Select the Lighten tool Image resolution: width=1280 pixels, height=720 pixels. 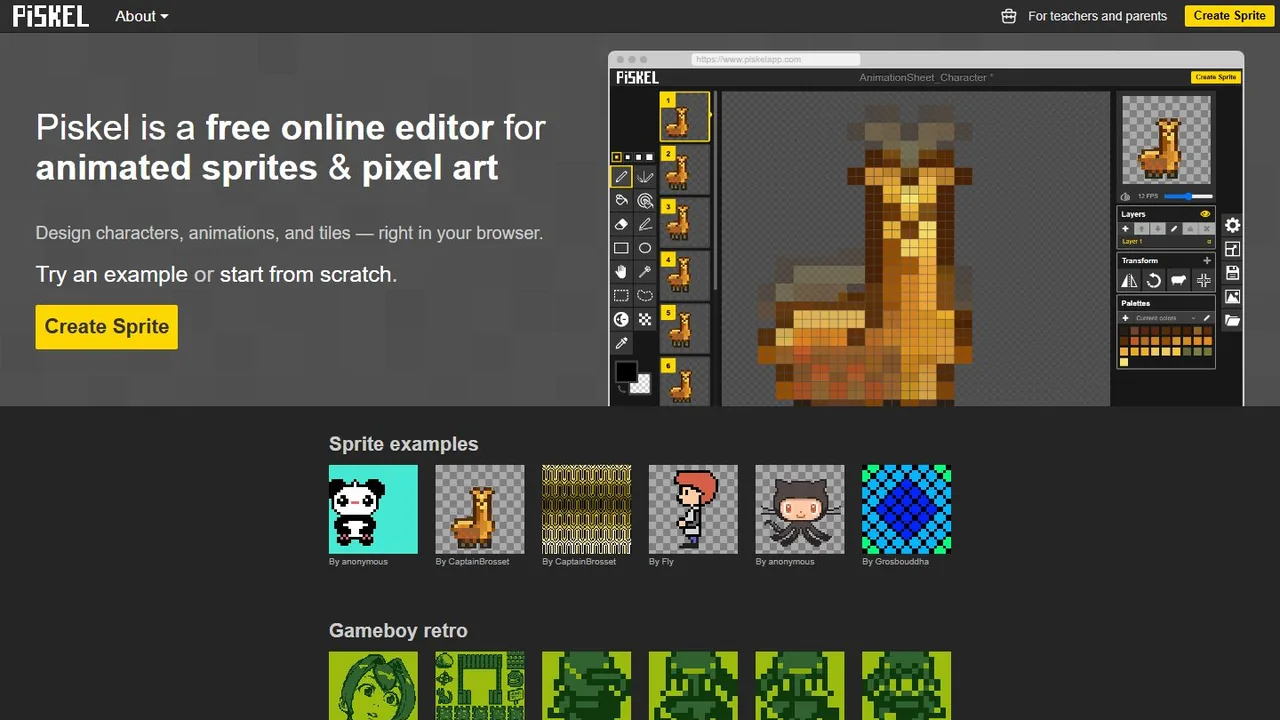(x=621, y=320)
